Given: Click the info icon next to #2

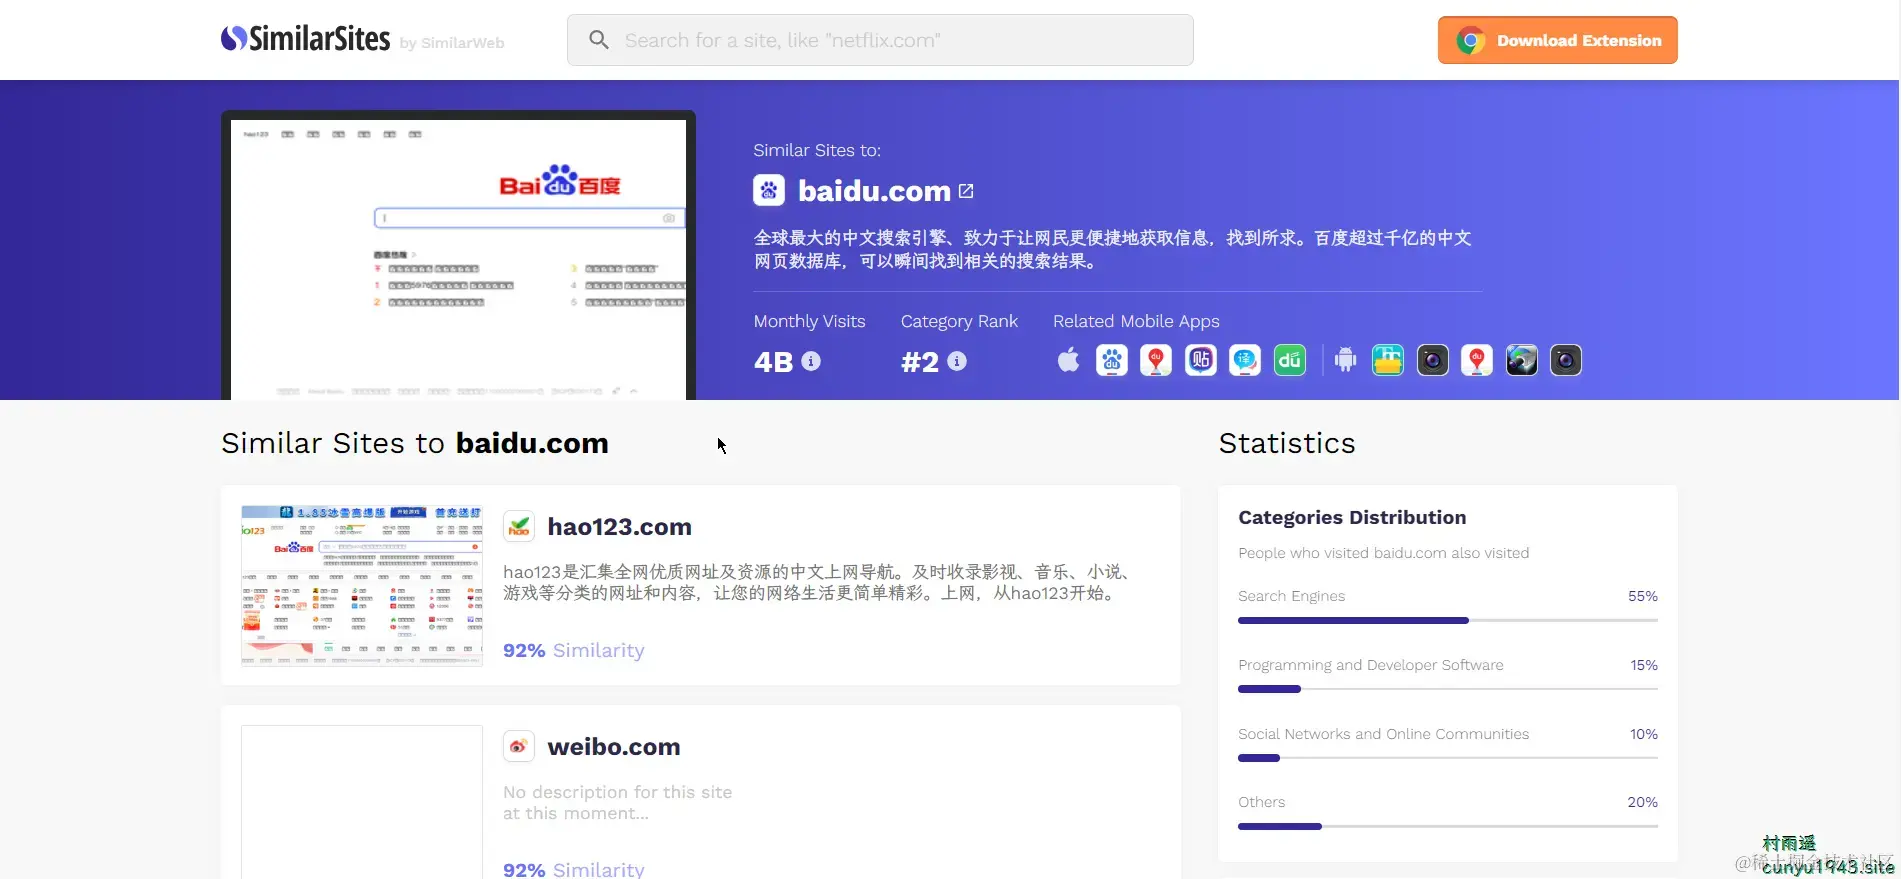Looking at the screenshot, I should click(x=957, y=361).
